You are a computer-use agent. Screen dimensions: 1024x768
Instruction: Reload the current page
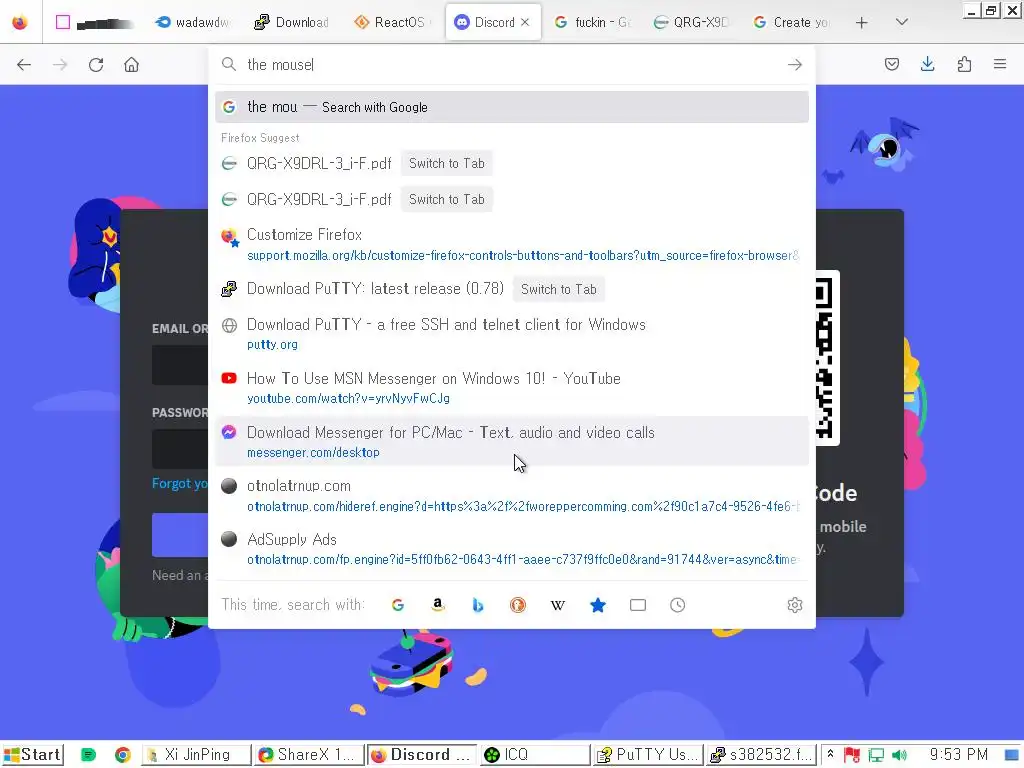pyautogui.click(x=96, y=65)
